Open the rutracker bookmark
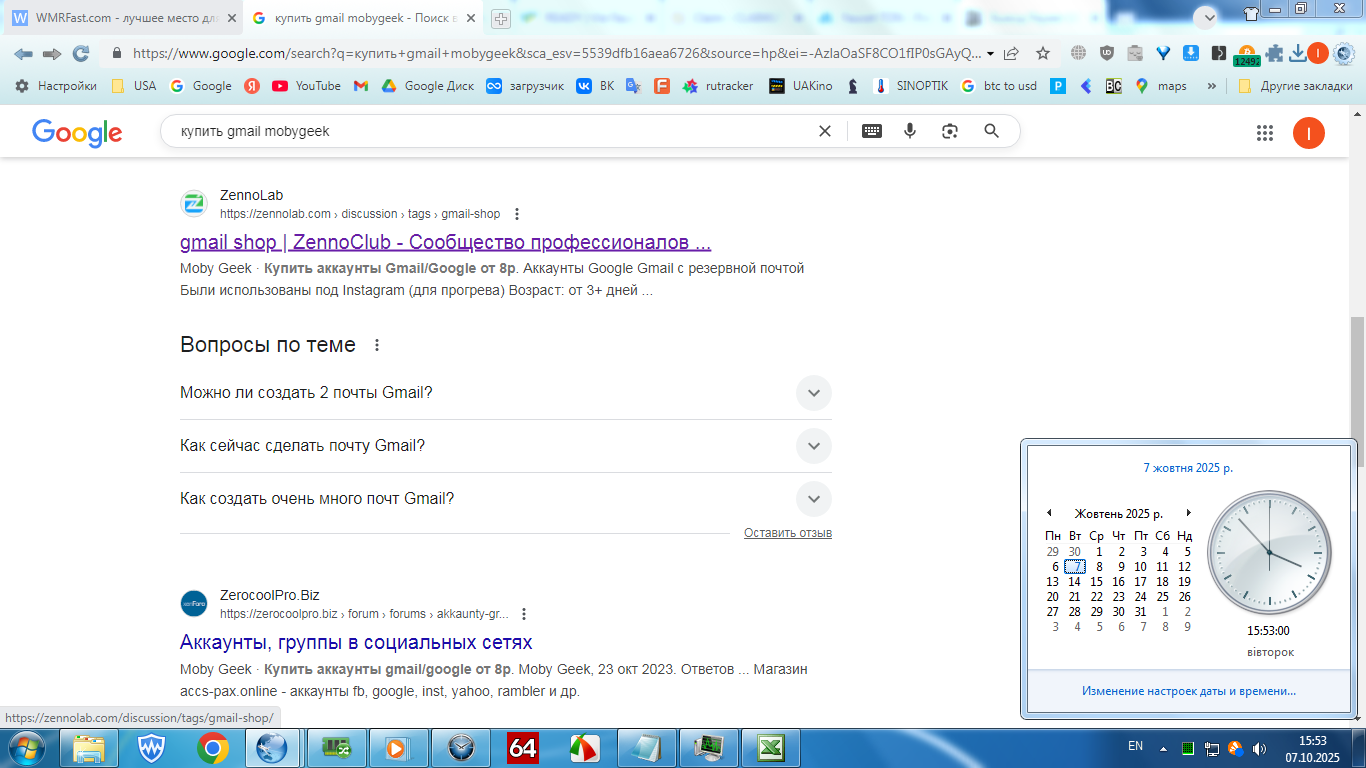Screen dimensions: 1366x768 [x=718, y=86]
